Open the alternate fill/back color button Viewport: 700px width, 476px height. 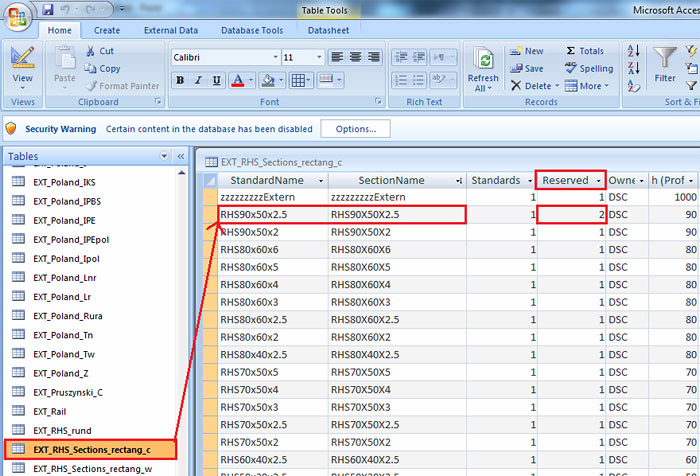point(330,80)
